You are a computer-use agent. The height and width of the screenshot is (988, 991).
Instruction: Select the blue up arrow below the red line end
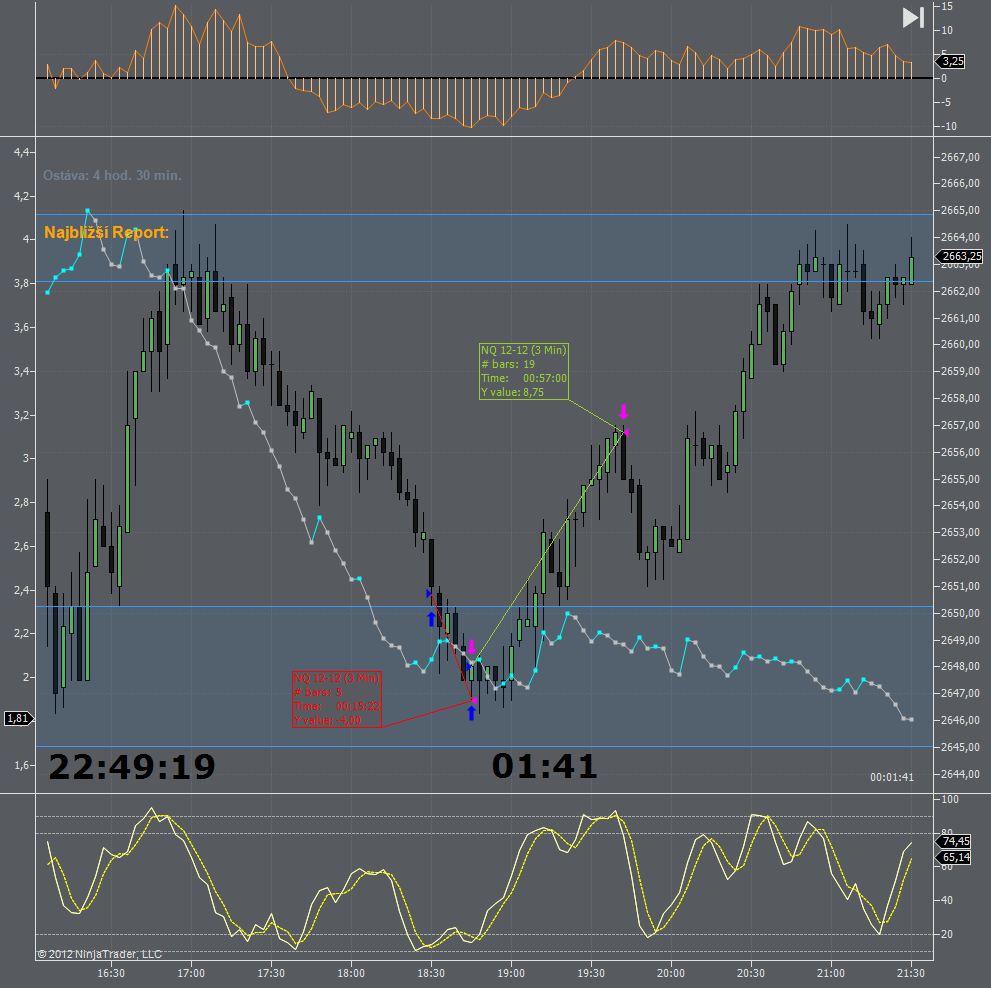471,712
